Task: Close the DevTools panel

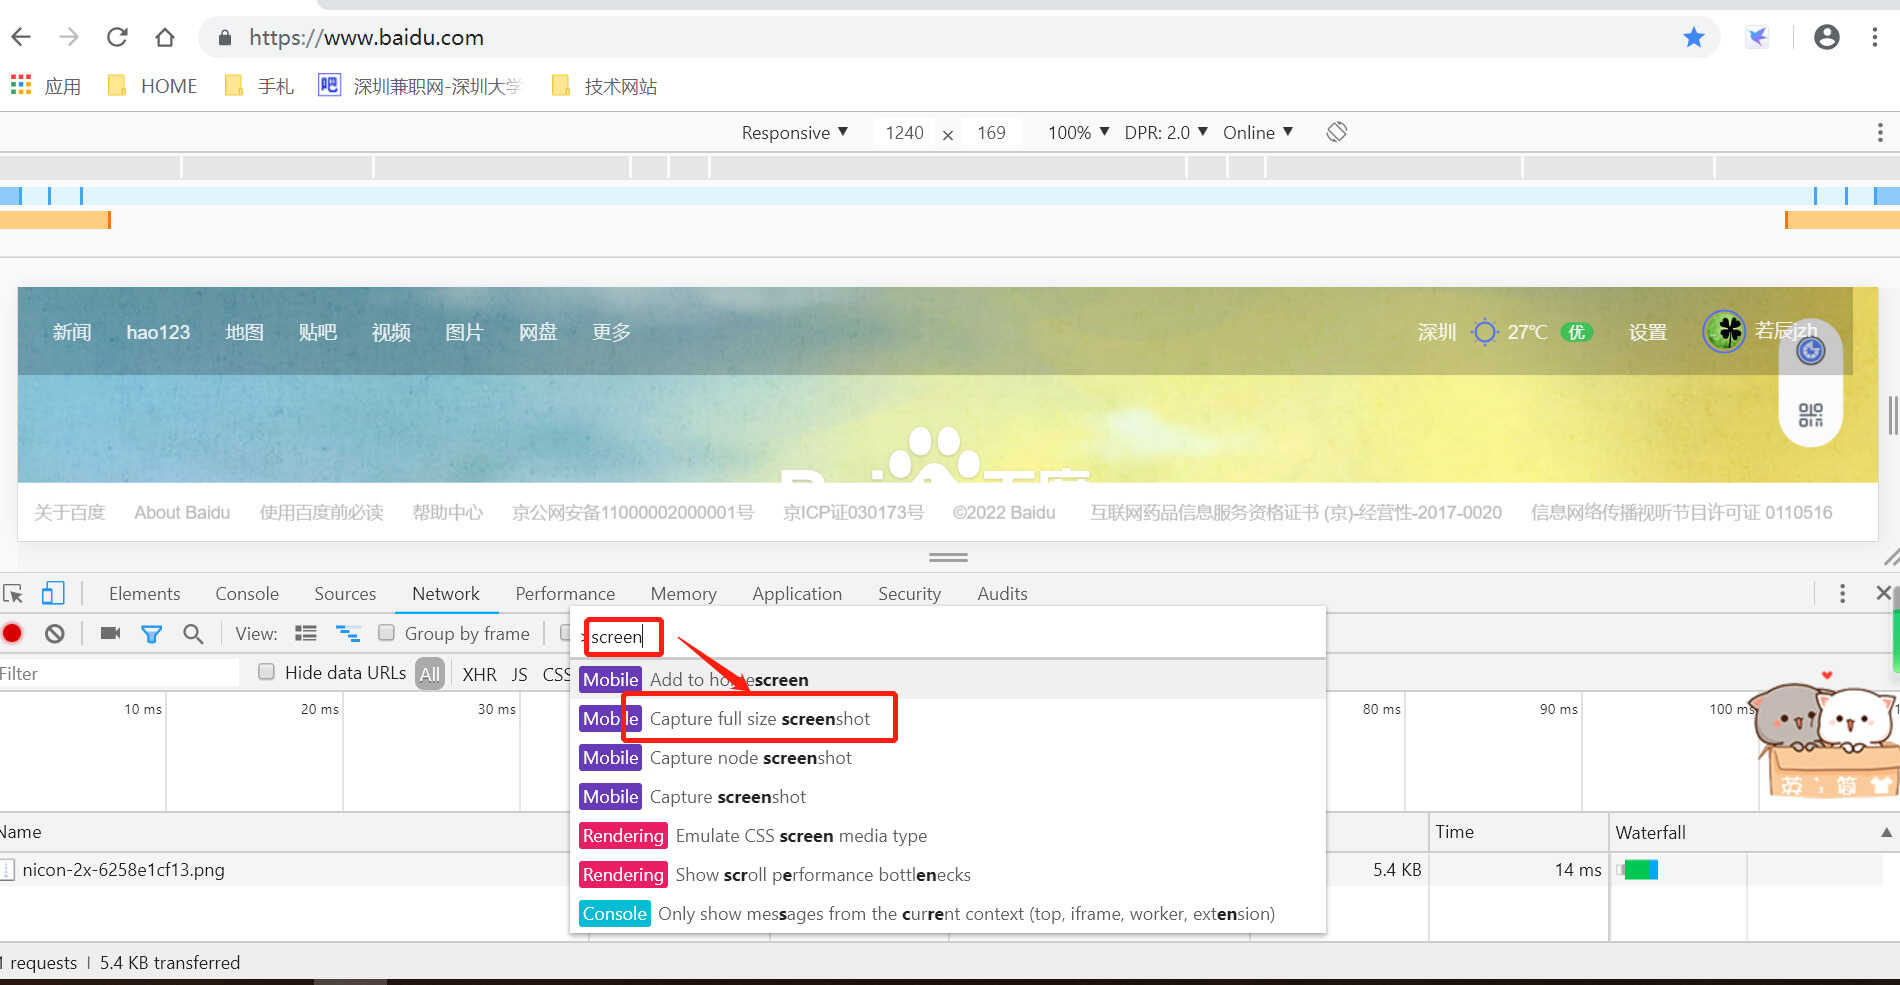Action: (x=1883, y=593)
